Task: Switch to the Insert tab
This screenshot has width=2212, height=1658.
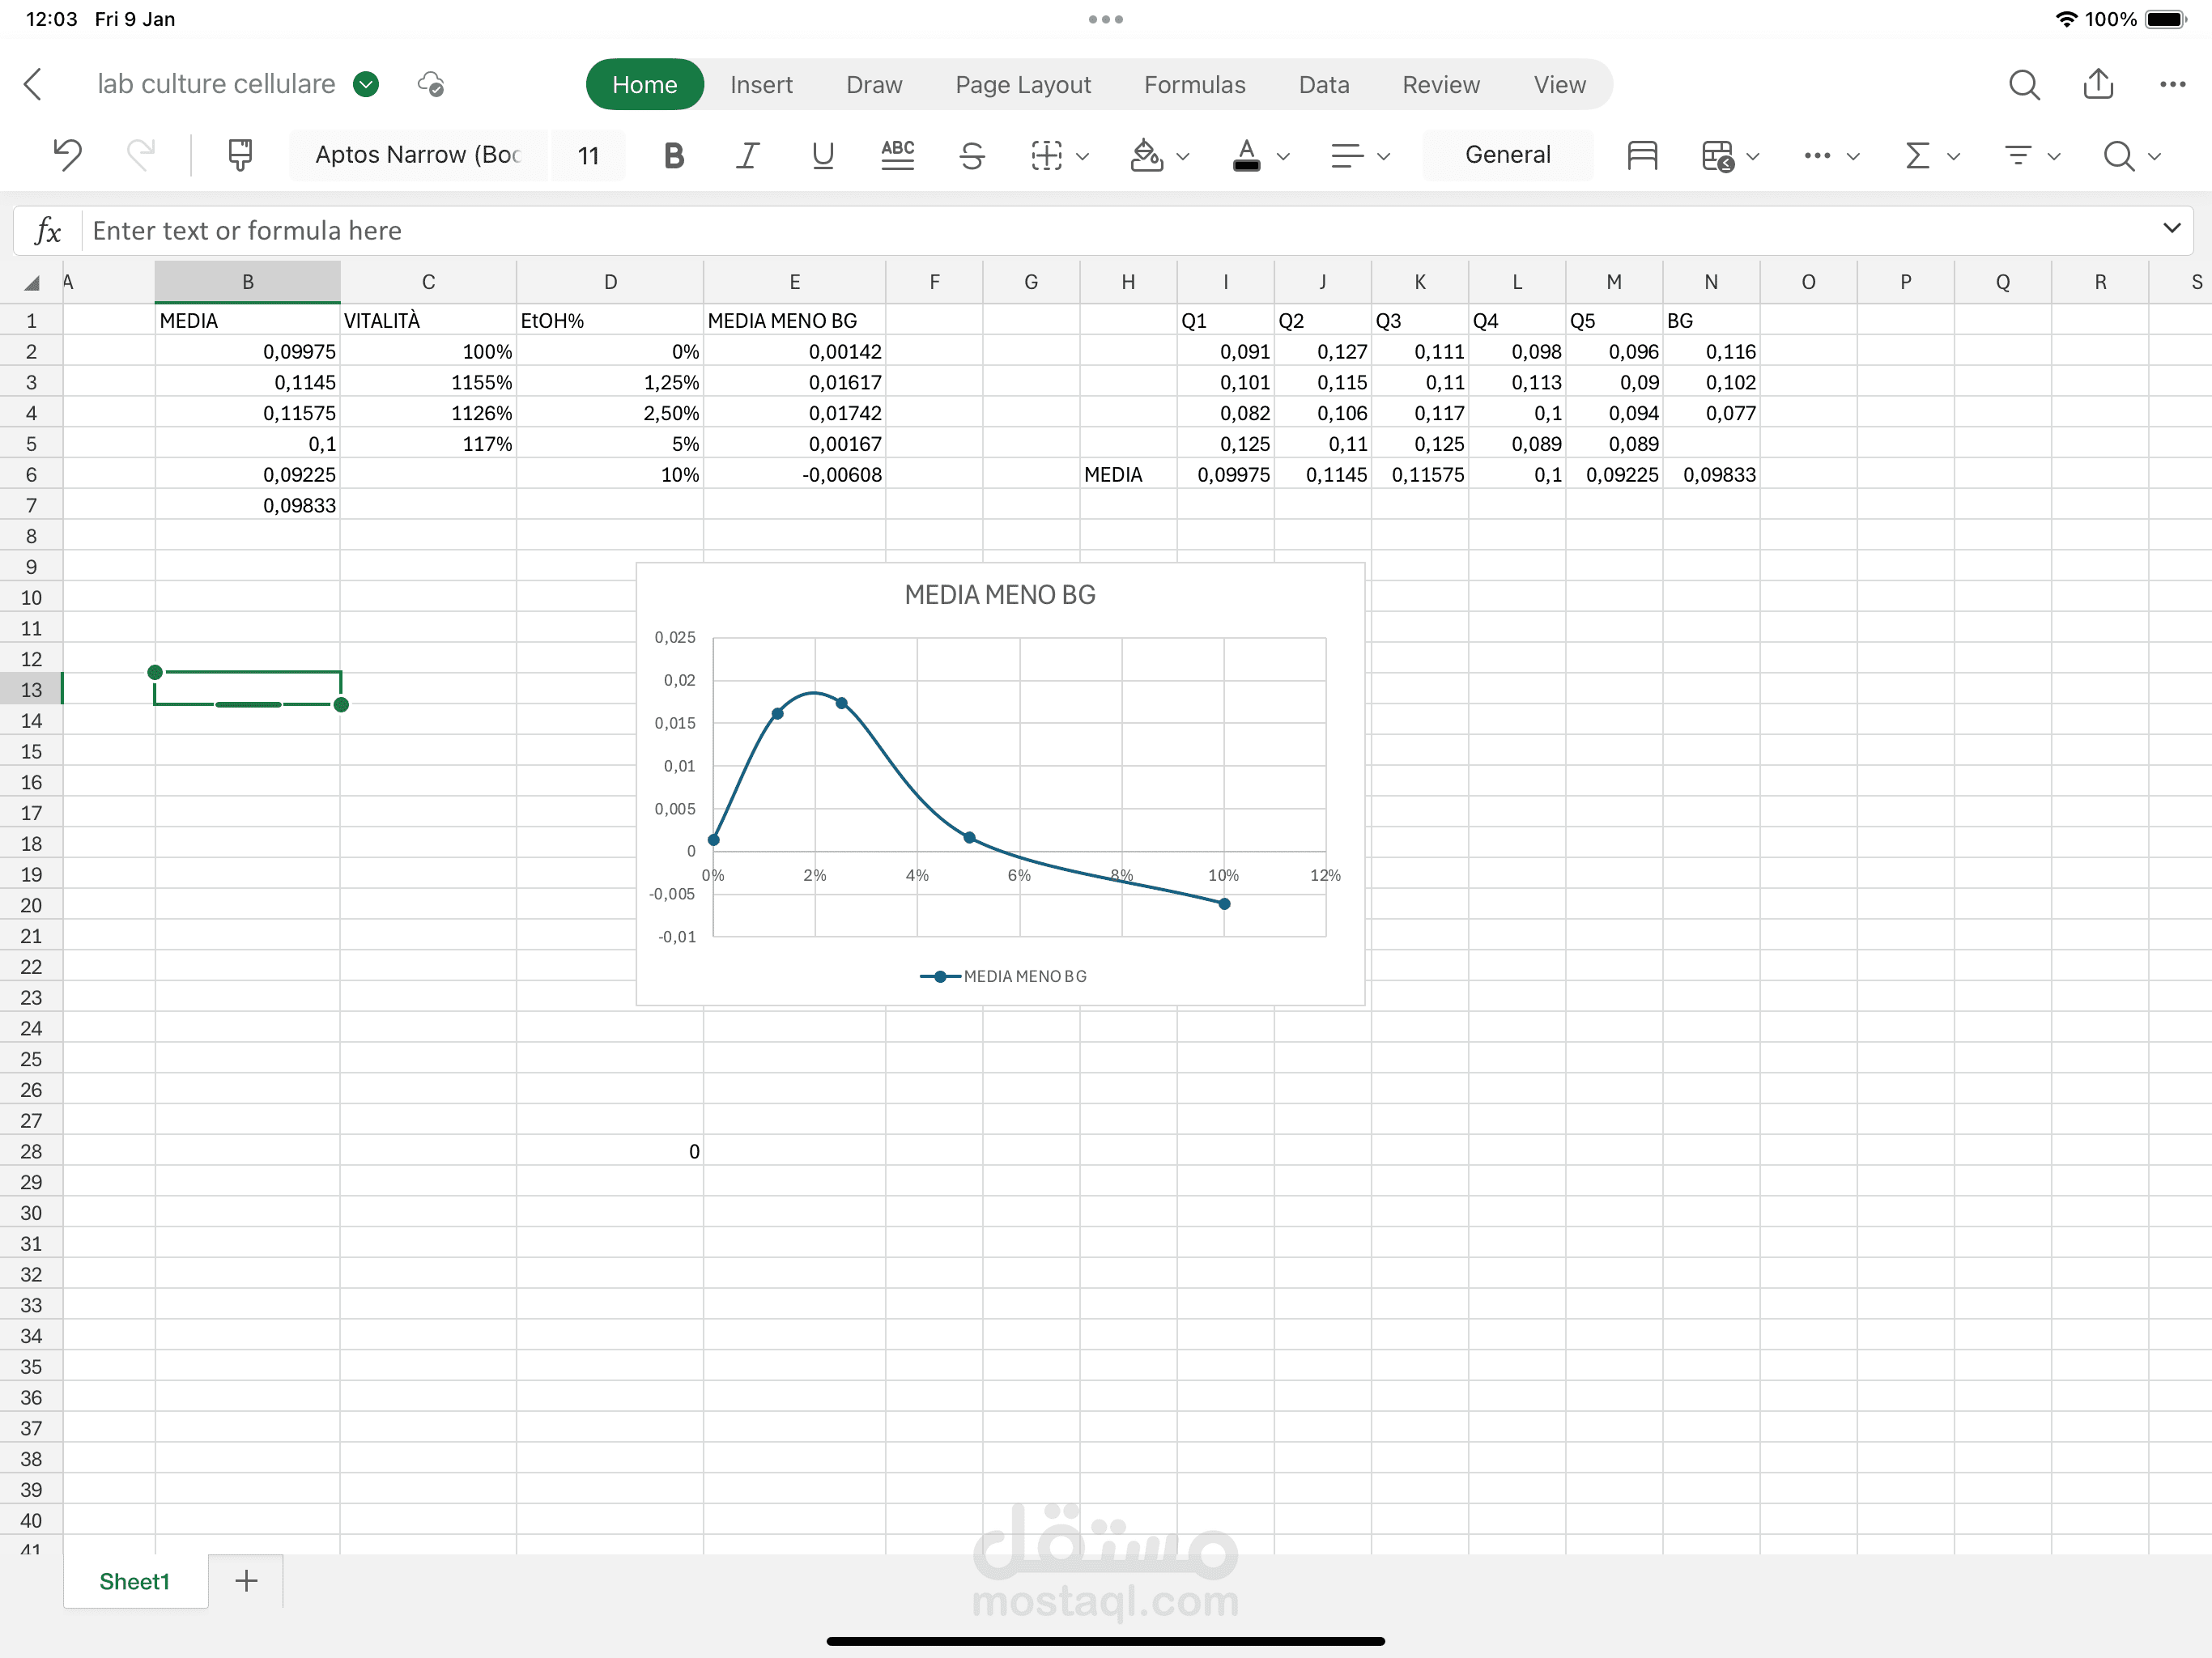Action: click(761, 85)
